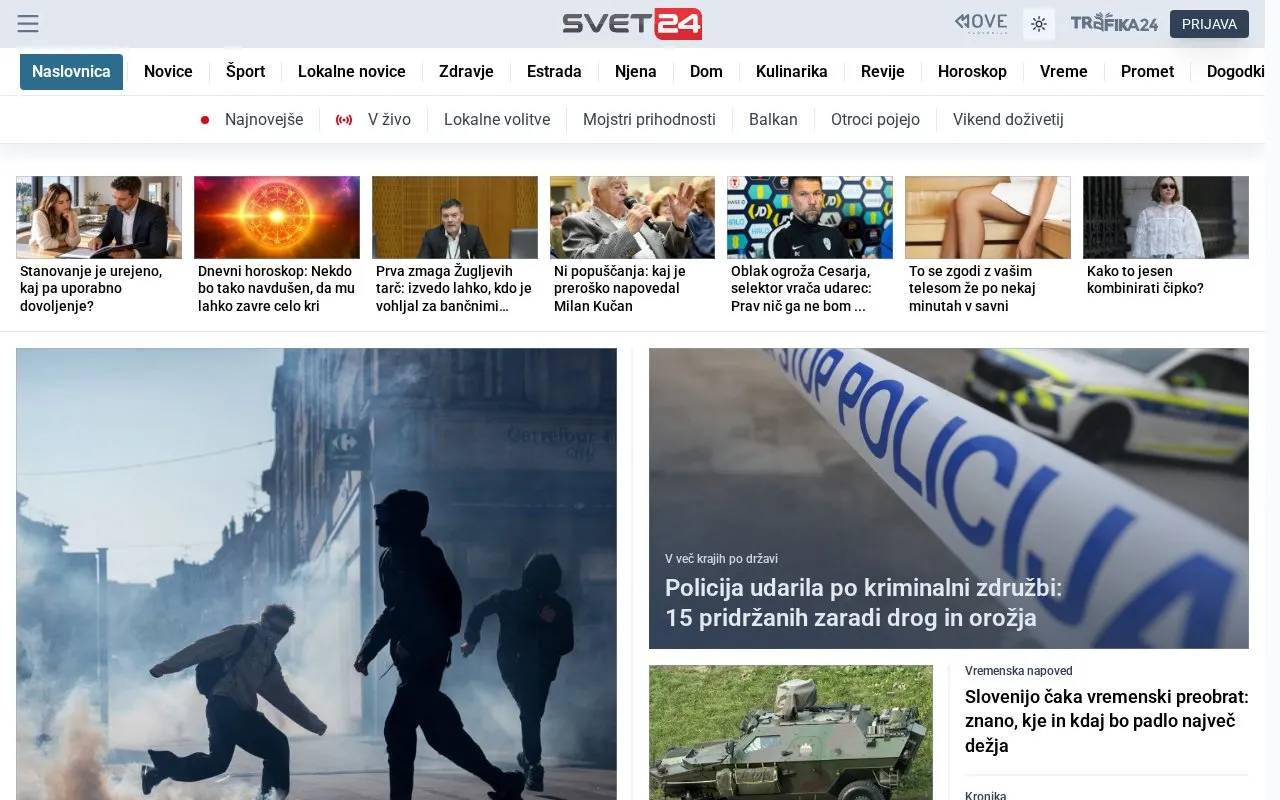
Task: Open the Milan Kučan article thumbnail
Action: pos(632,217)
